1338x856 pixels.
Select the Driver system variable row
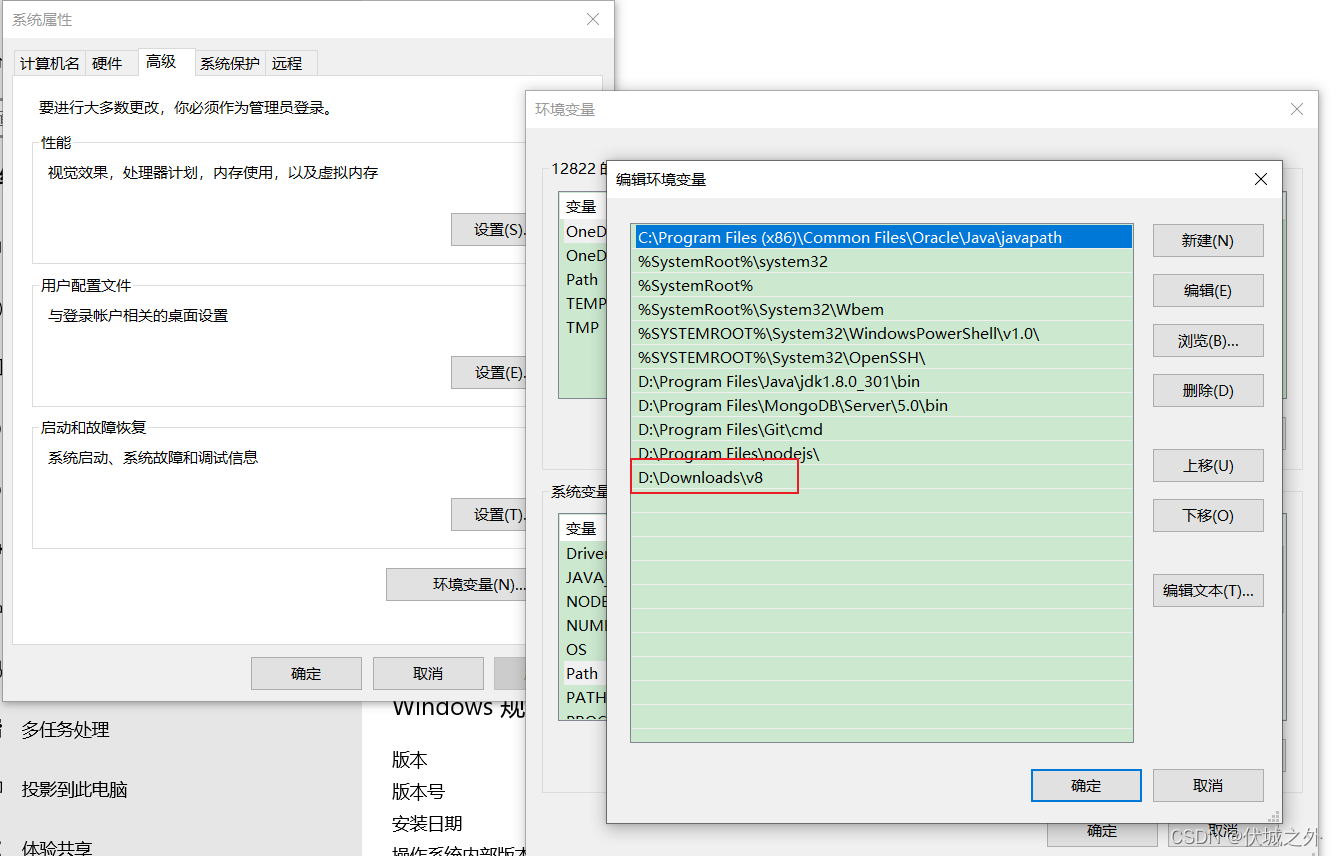tap(584, 554)
